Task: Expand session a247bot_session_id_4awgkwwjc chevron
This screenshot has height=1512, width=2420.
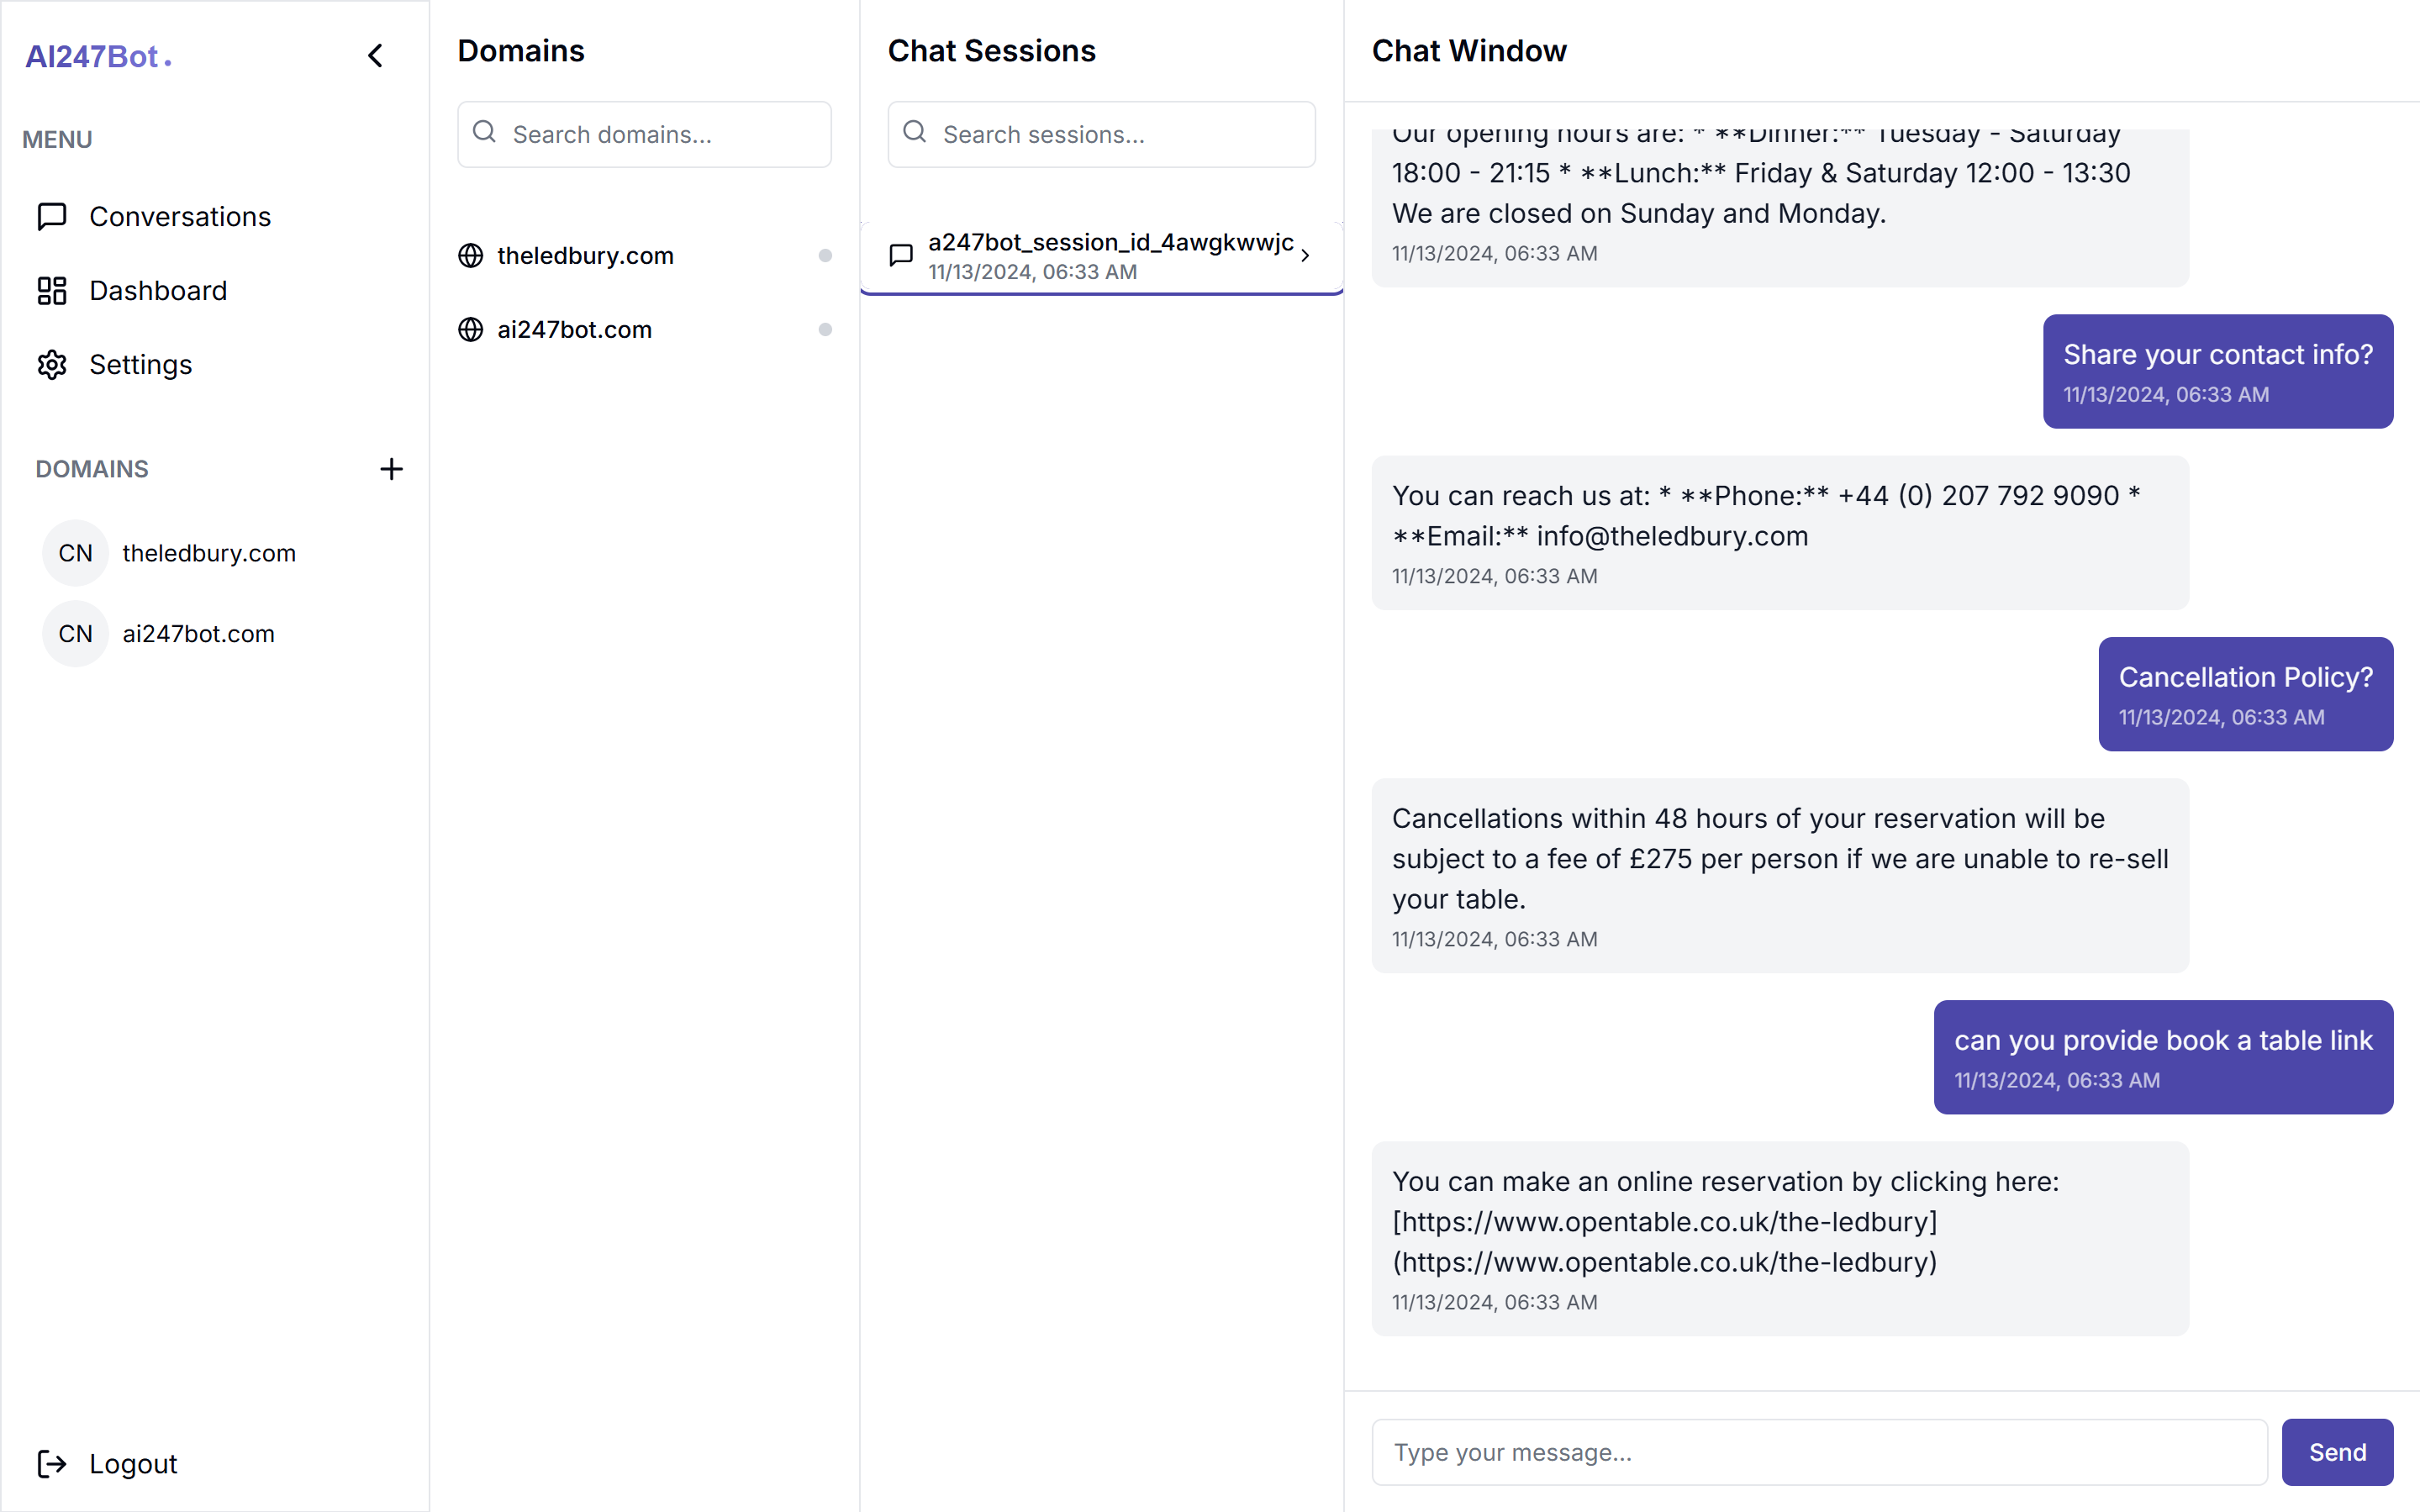Action: (x=1305, y=256)
